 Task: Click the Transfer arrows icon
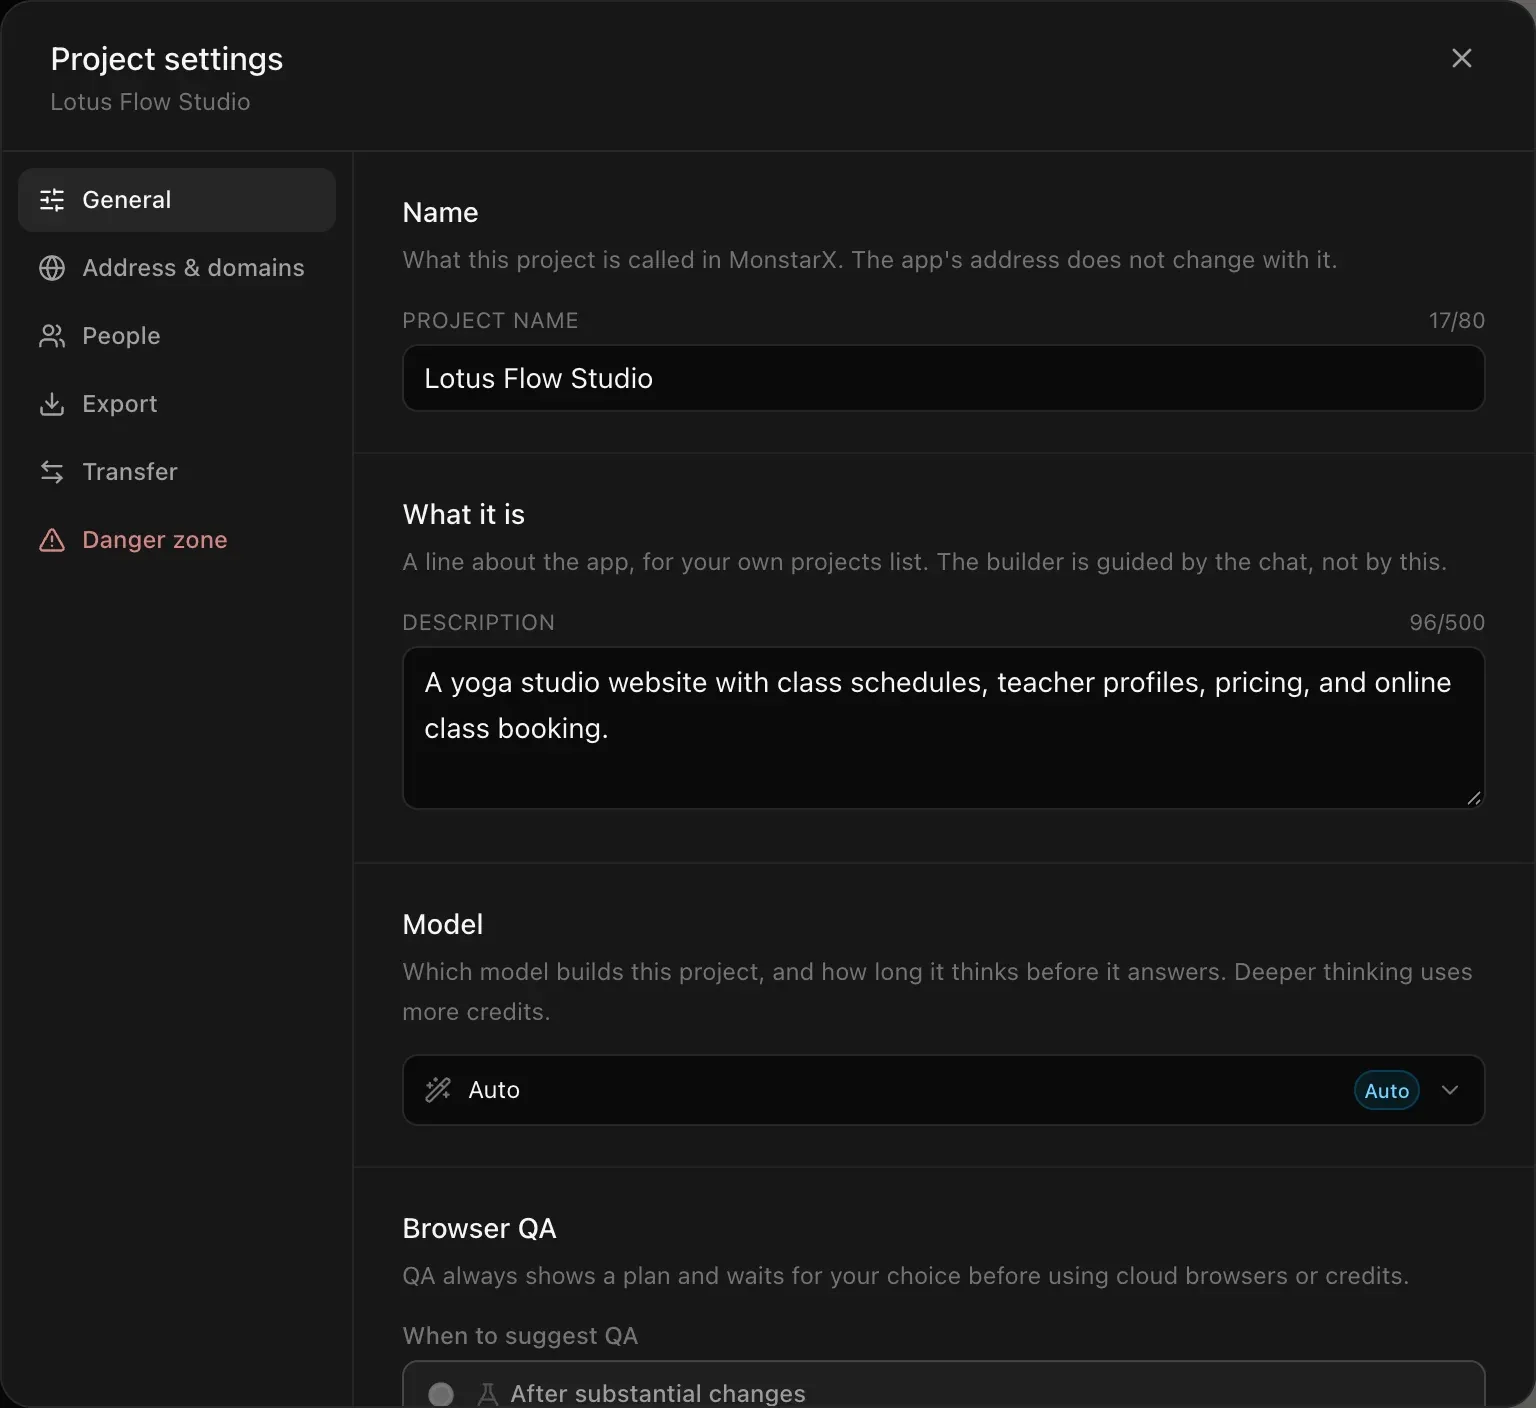pos(52,472)
